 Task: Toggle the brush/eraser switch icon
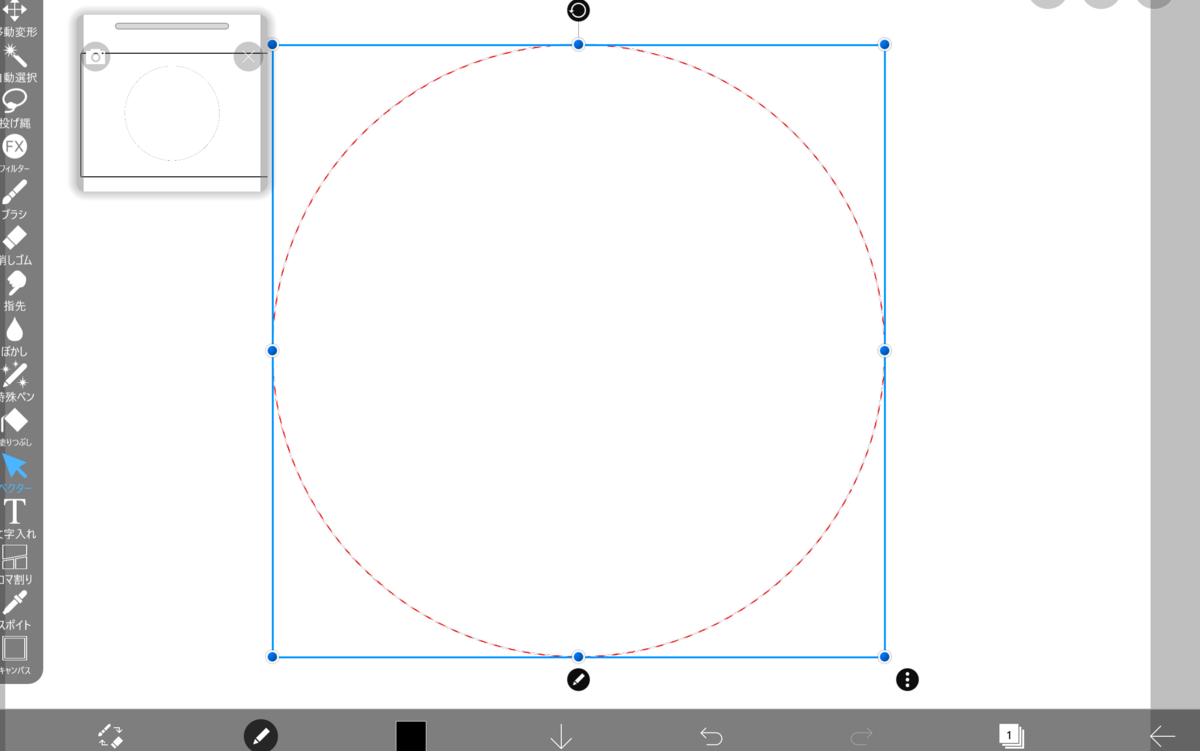[110, 737]
